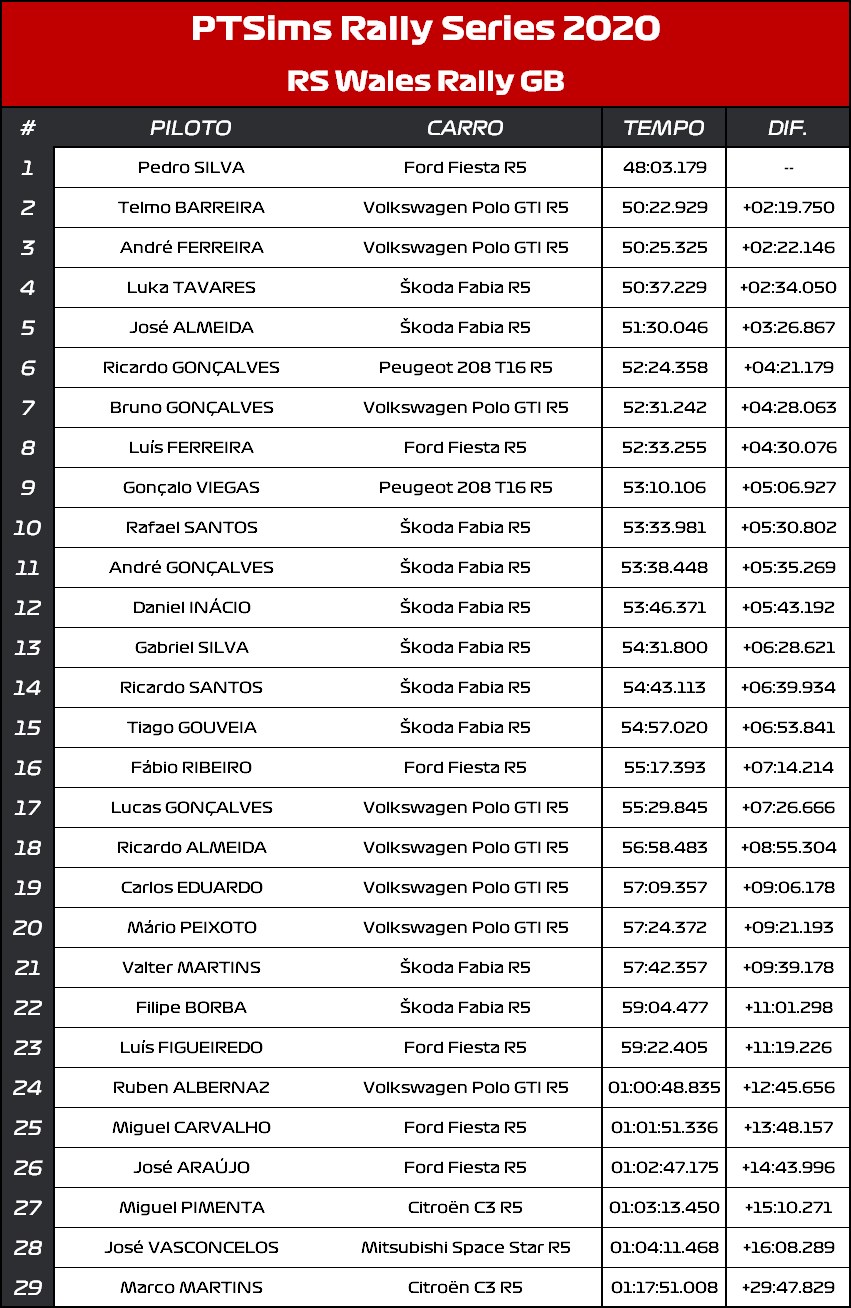The image size is (851, 1308).
Task: Select the Pedro SILVA driver name
Action: coord(191,168)
